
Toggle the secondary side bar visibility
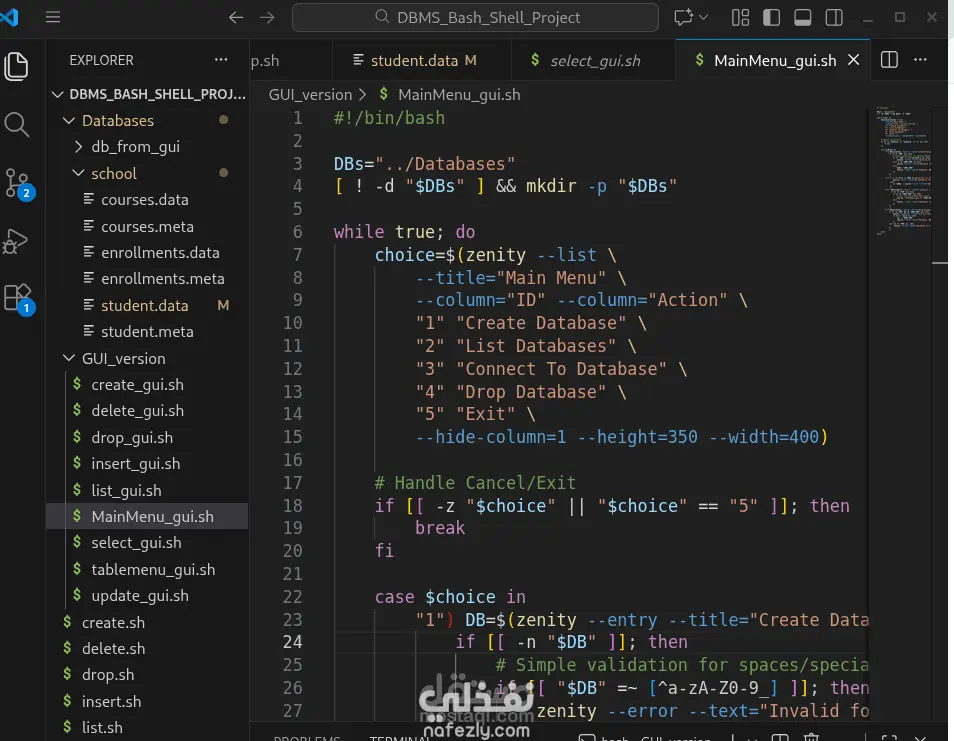click(x=833, y=17)
